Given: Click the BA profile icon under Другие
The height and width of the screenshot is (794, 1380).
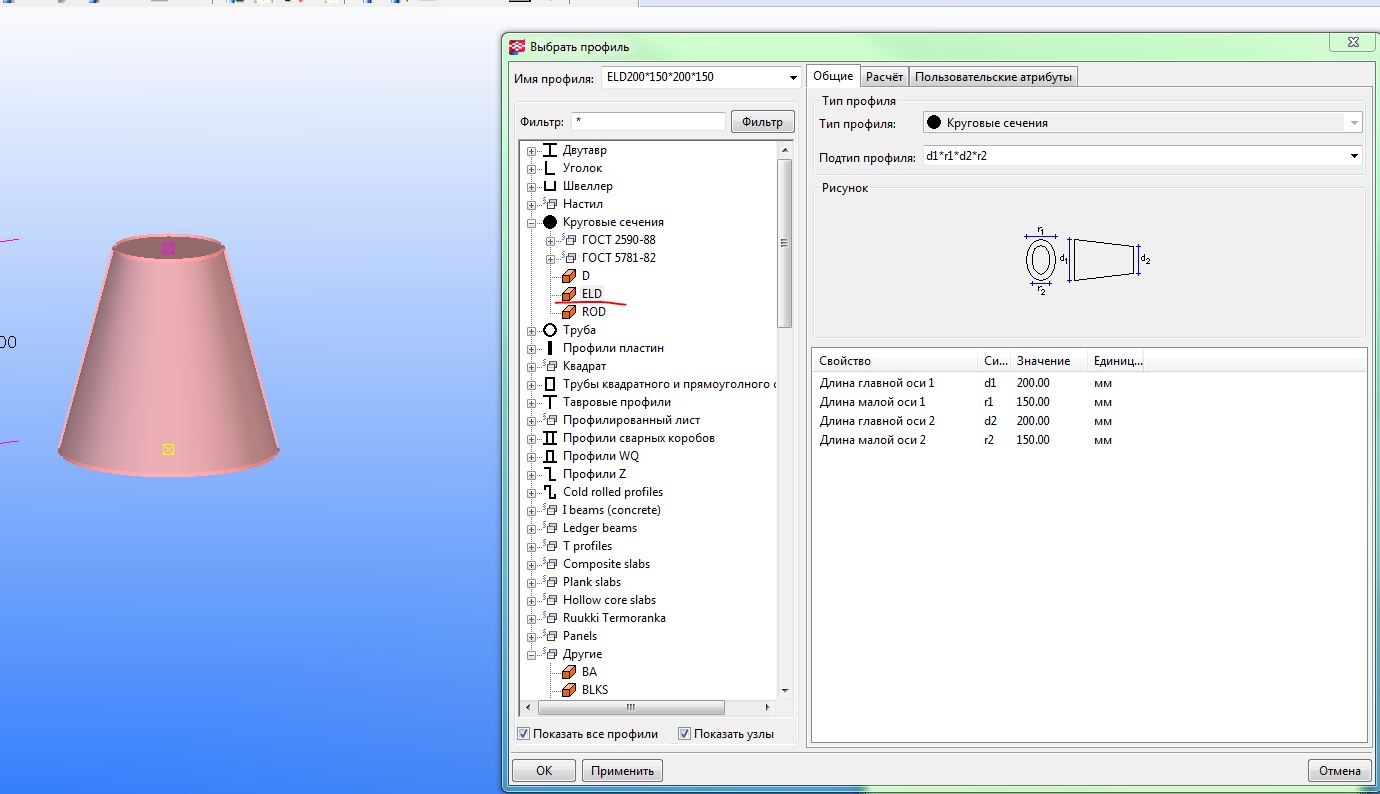Looking at the screenshot, I should pyautogui.click(x=568, y=672).
